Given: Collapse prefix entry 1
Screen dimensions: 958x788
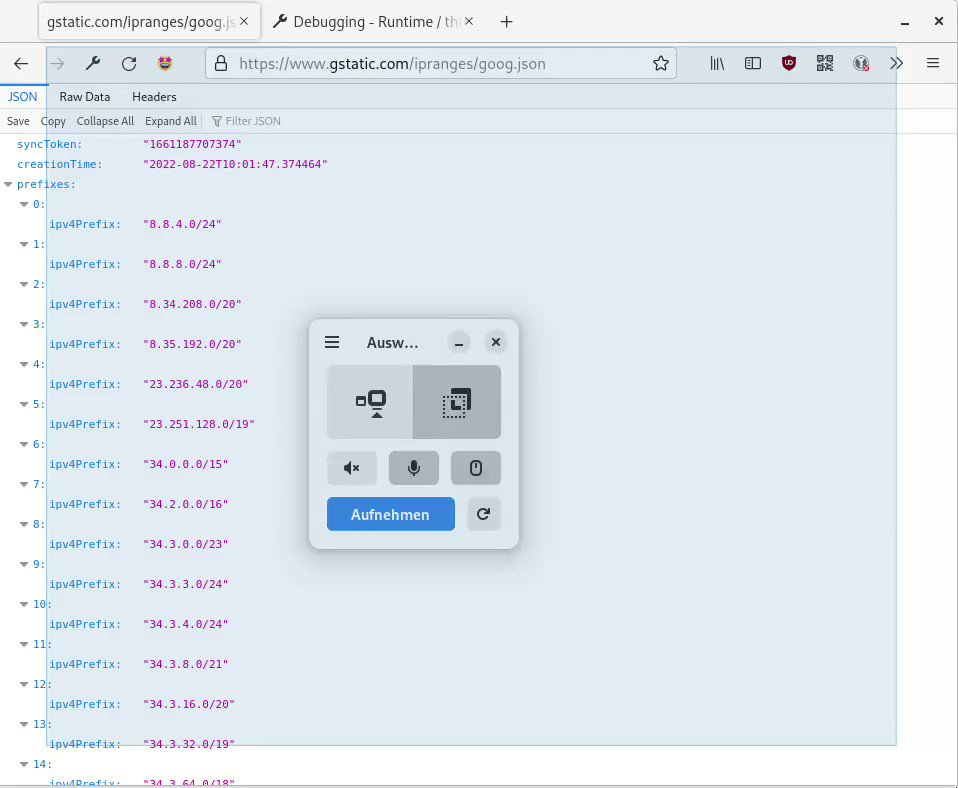Looking at the screenshot, I should [24, 244].
